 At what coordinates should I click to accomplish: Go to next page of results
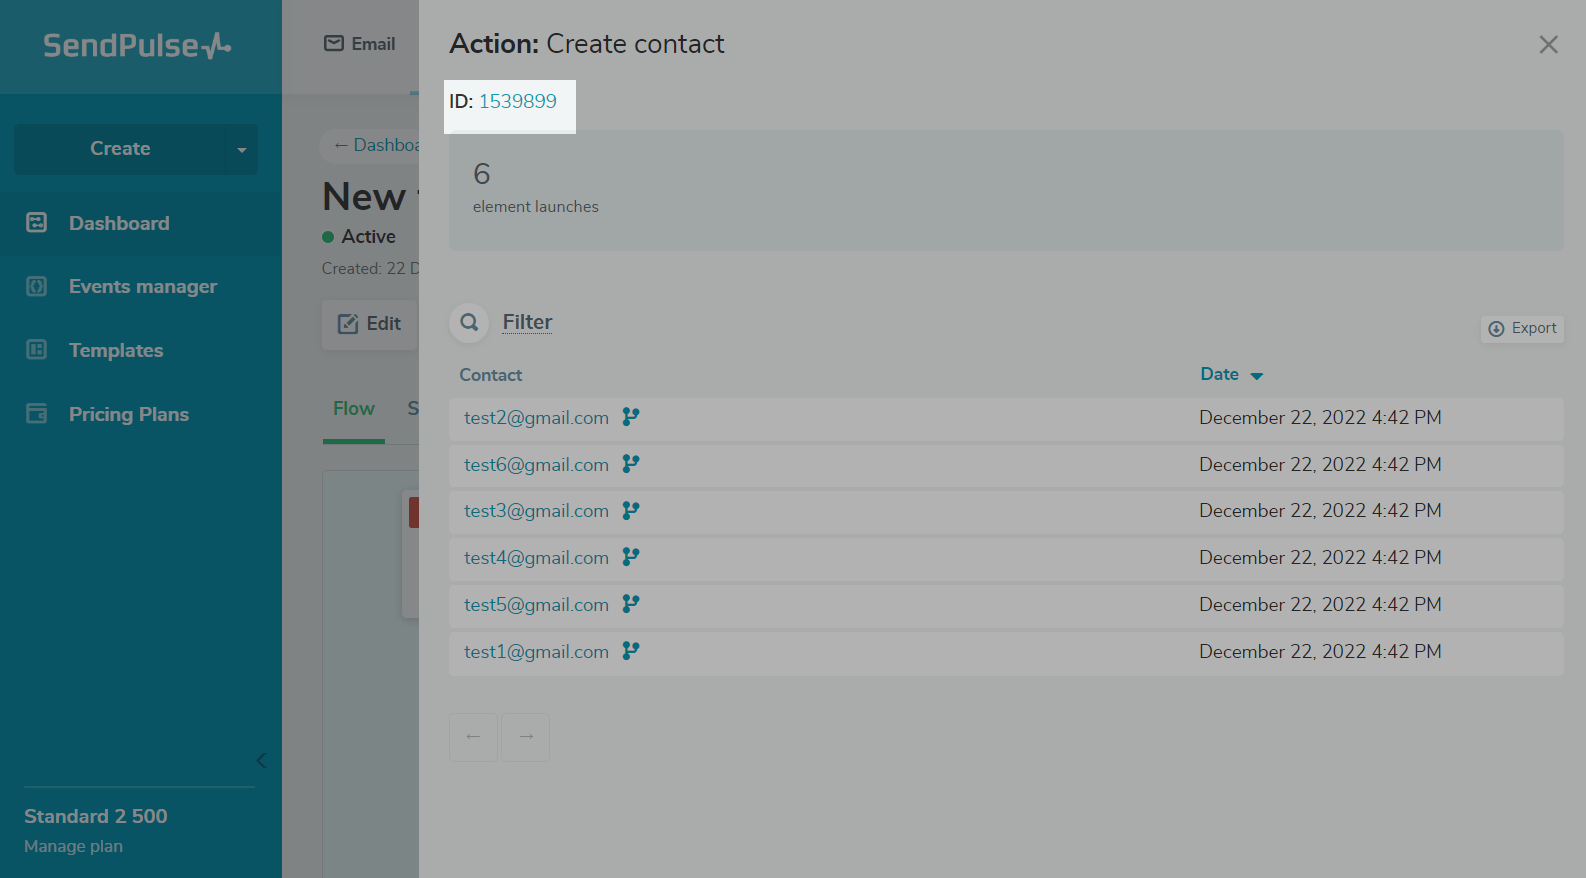click(x=526, y=737)
